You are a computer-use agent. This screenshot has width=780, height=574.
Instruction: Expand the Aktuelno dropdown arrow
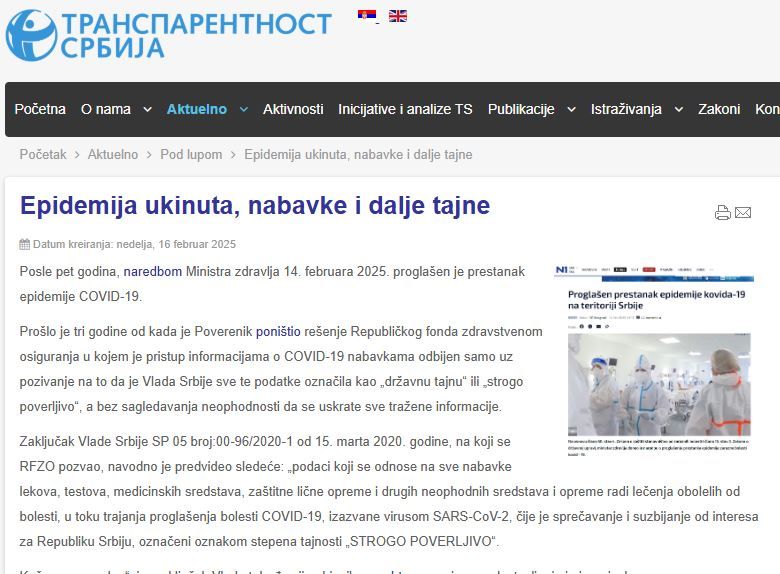pyautogui.click(x=244, y=109)
